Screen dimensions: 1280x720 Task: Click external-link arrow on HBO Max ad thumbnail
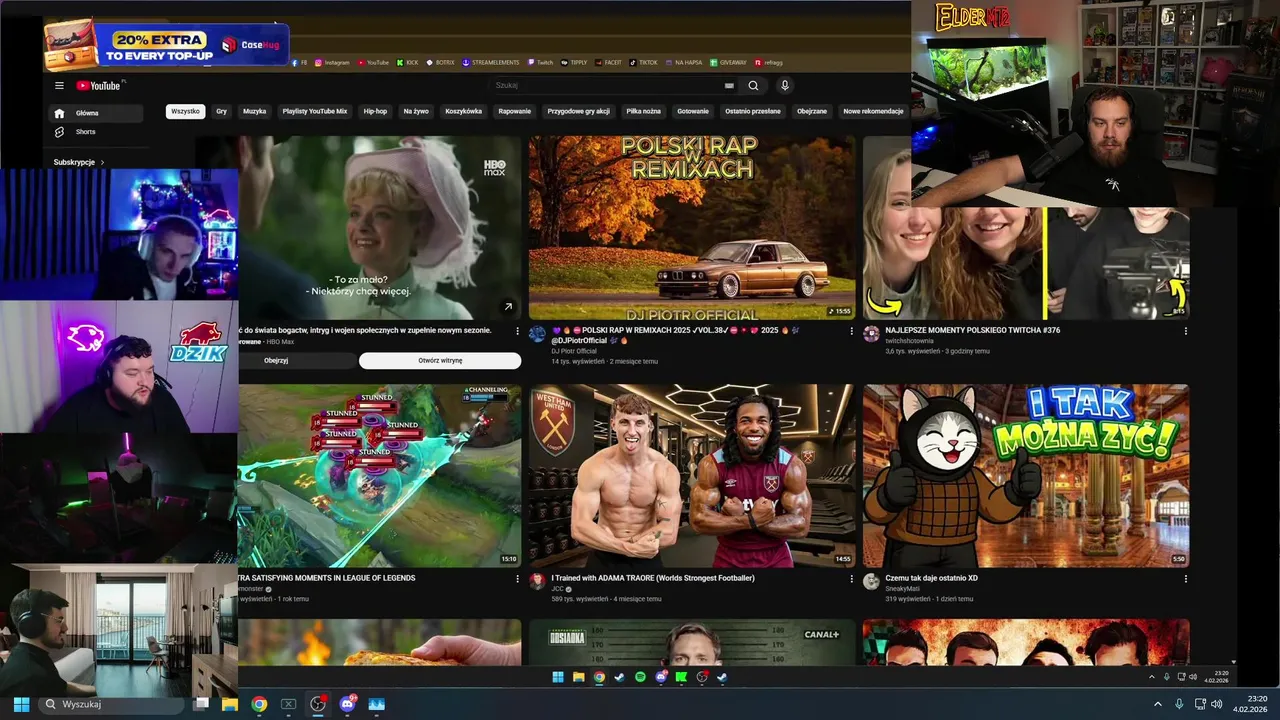(x=508, y=307)
